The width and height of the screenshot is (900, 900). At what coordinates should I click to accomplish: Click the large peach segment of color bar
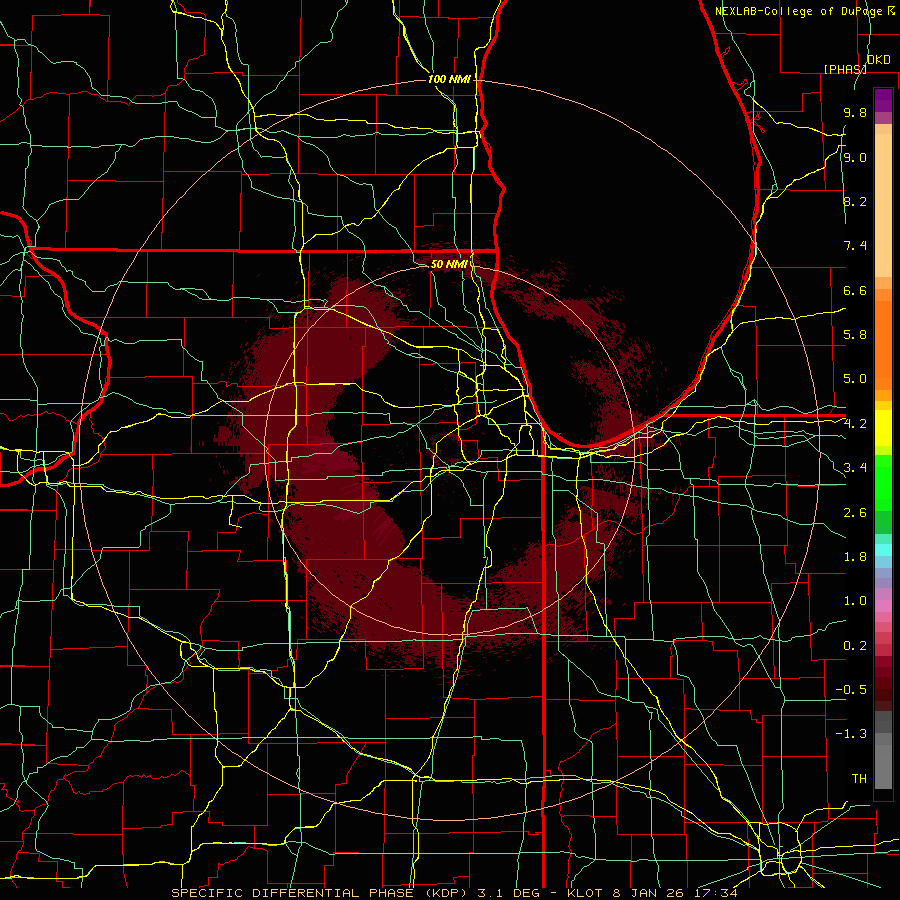click(x=883, y=205)
